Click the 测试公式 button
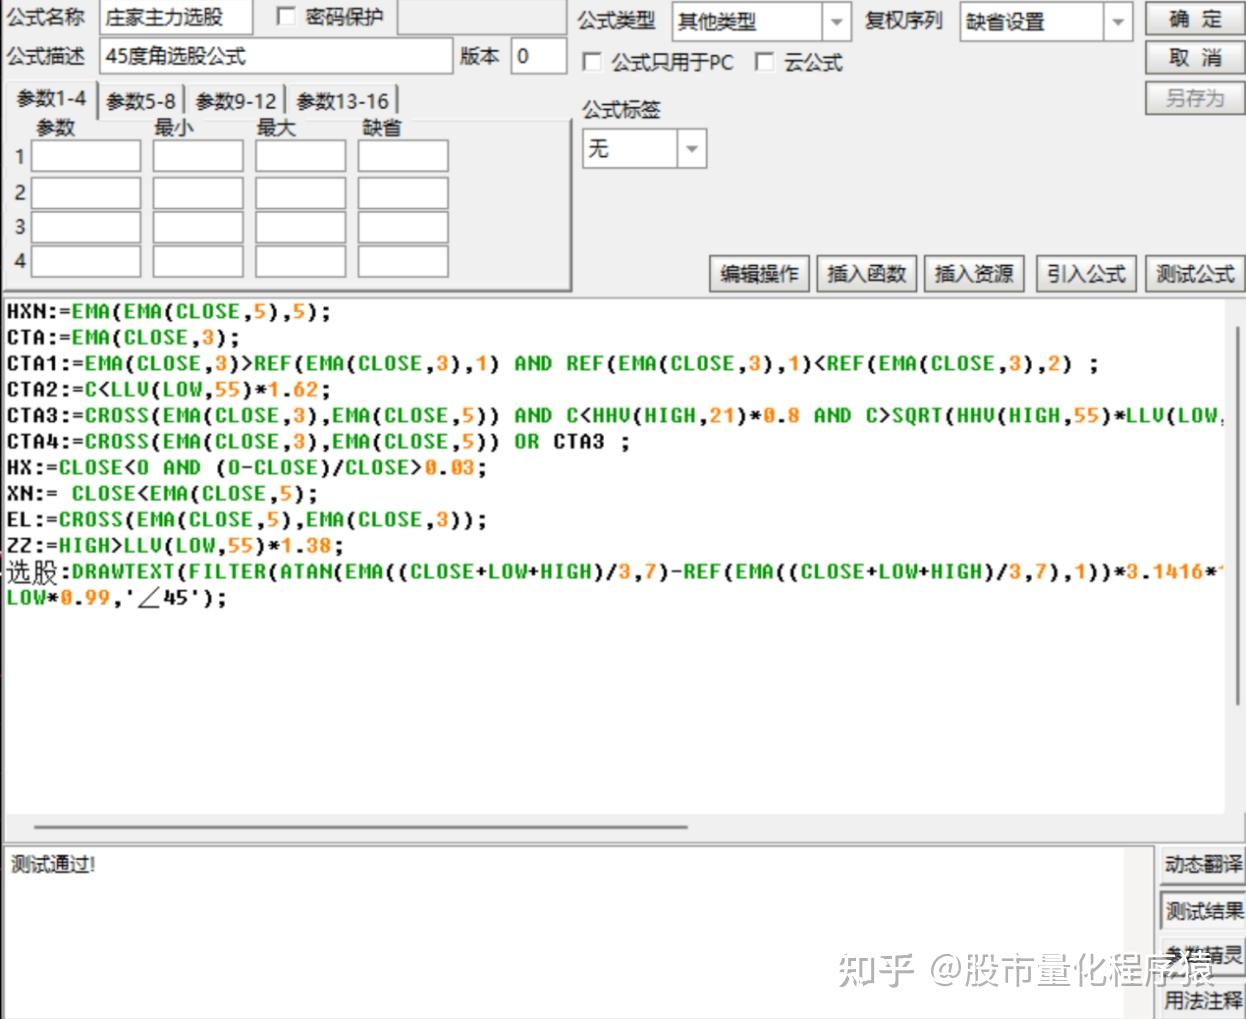This screenshot has height=1020, width=1246. point(1195,273)
